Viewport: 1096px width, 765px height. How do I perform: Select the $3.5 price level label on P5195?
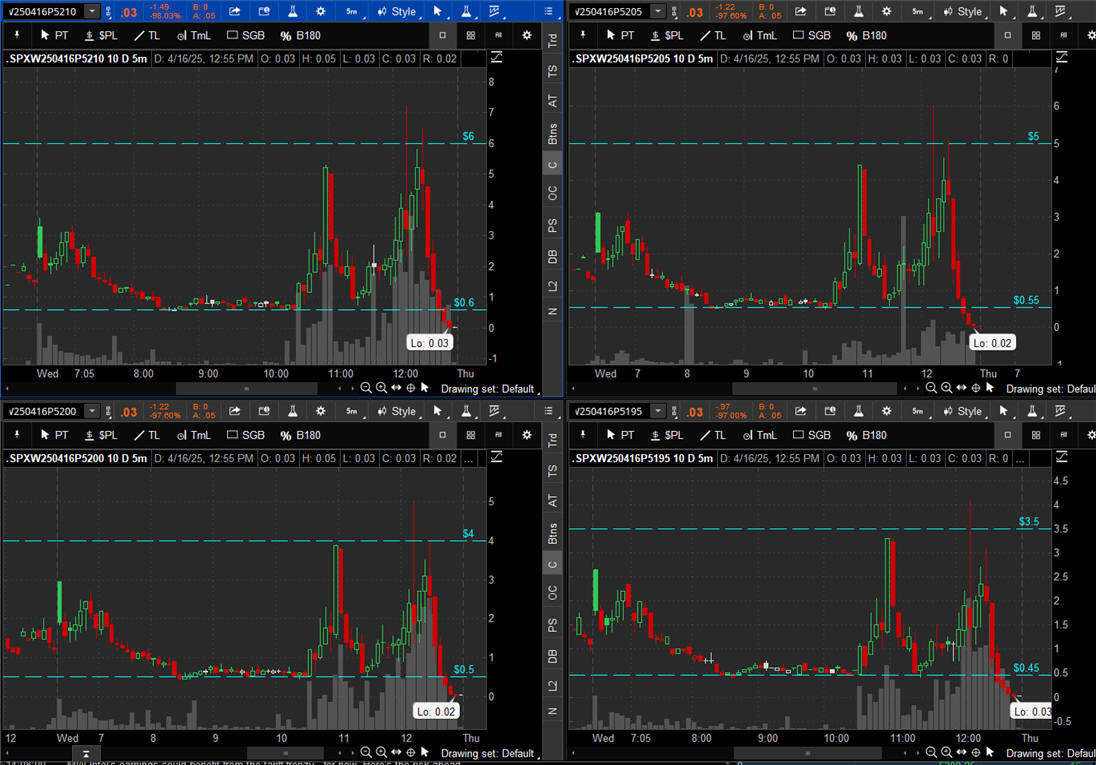click(1029, 521)
